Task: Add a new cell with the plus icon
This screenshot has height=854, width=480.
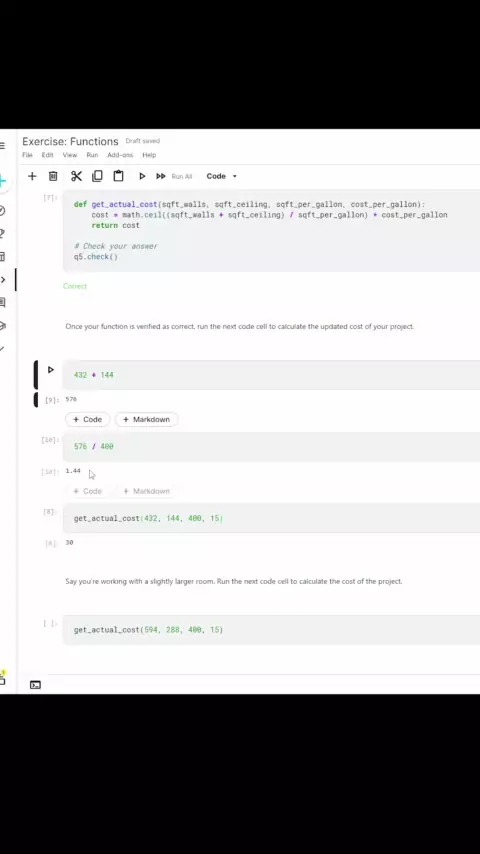Action: click(32, 176)
